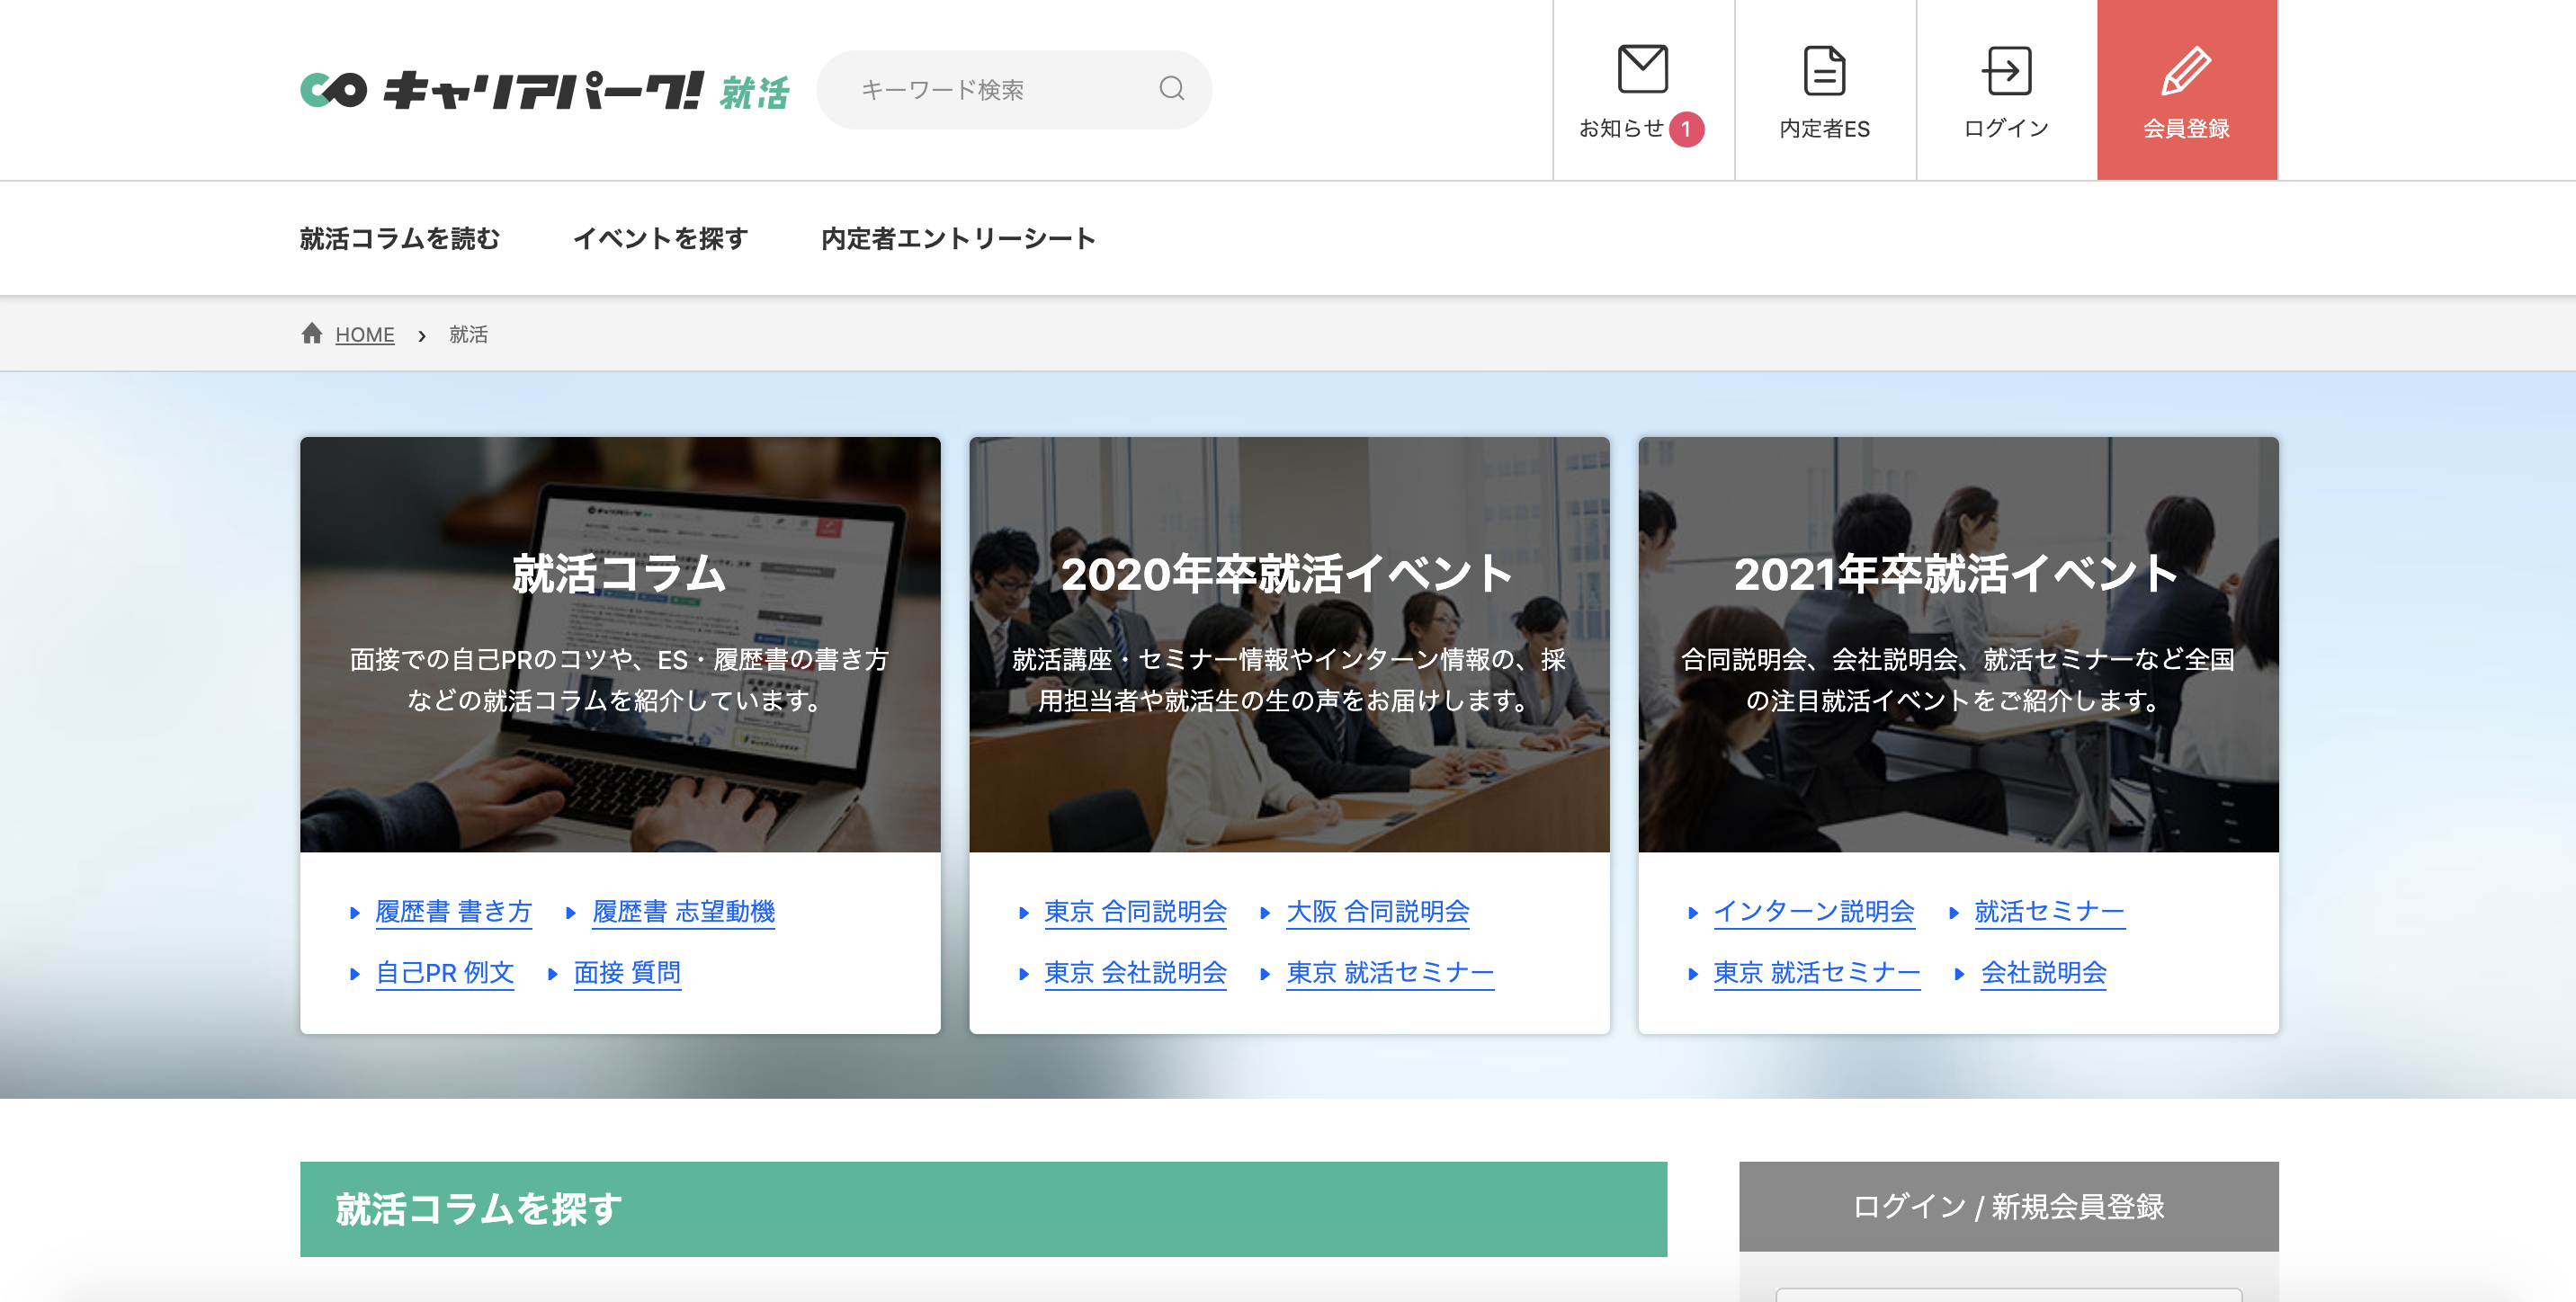Image resolution: width=2576 pixels, height=1302 pixels.
Task: Open the 履歴書 書き方 link
Action: click(453, 911)
